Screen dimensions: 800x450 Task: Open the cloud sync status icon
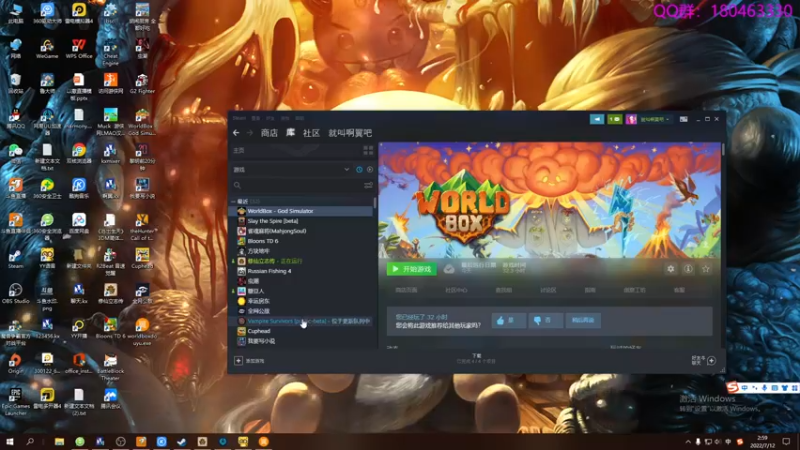click(449, 269)
